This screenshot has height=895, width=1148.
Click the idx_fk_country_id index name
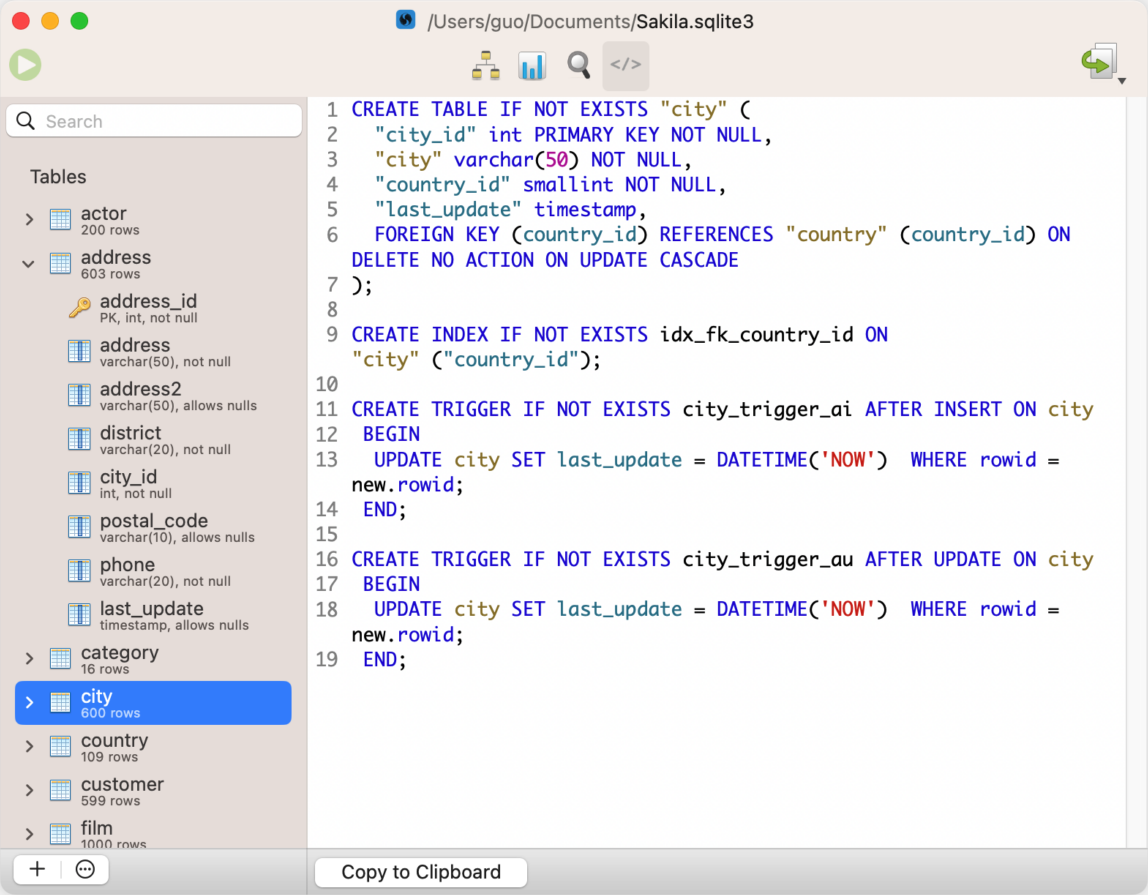(756, 335)
